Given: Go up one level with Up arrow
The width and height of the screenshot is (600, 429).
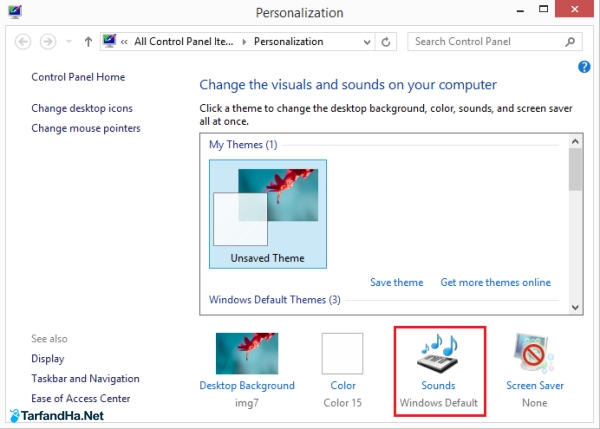Looking at the screenshot, I should point(88,41).
